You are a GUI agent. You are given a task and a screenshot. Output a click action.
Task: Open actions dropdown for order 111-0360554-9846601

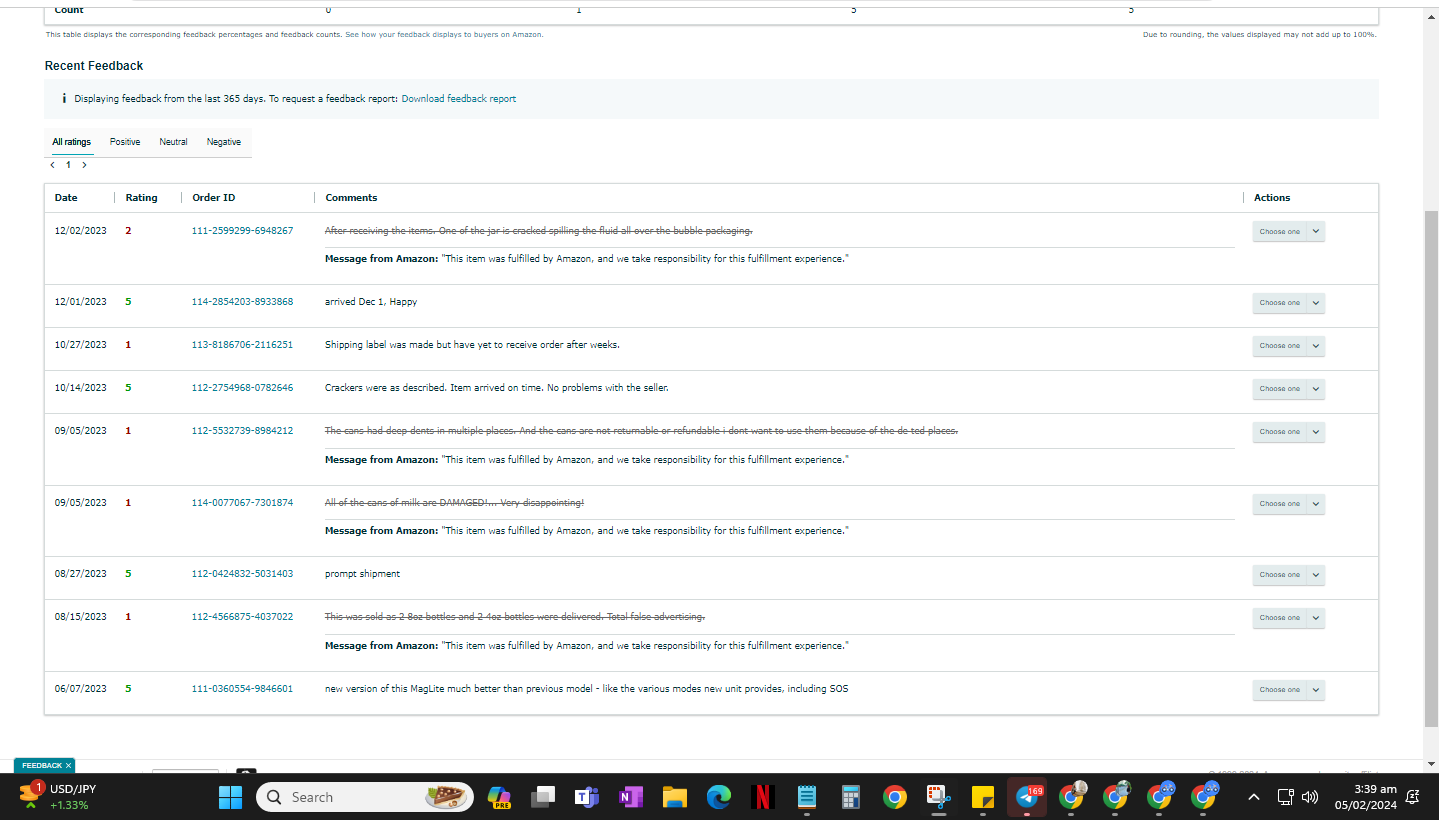[1289, 689]
